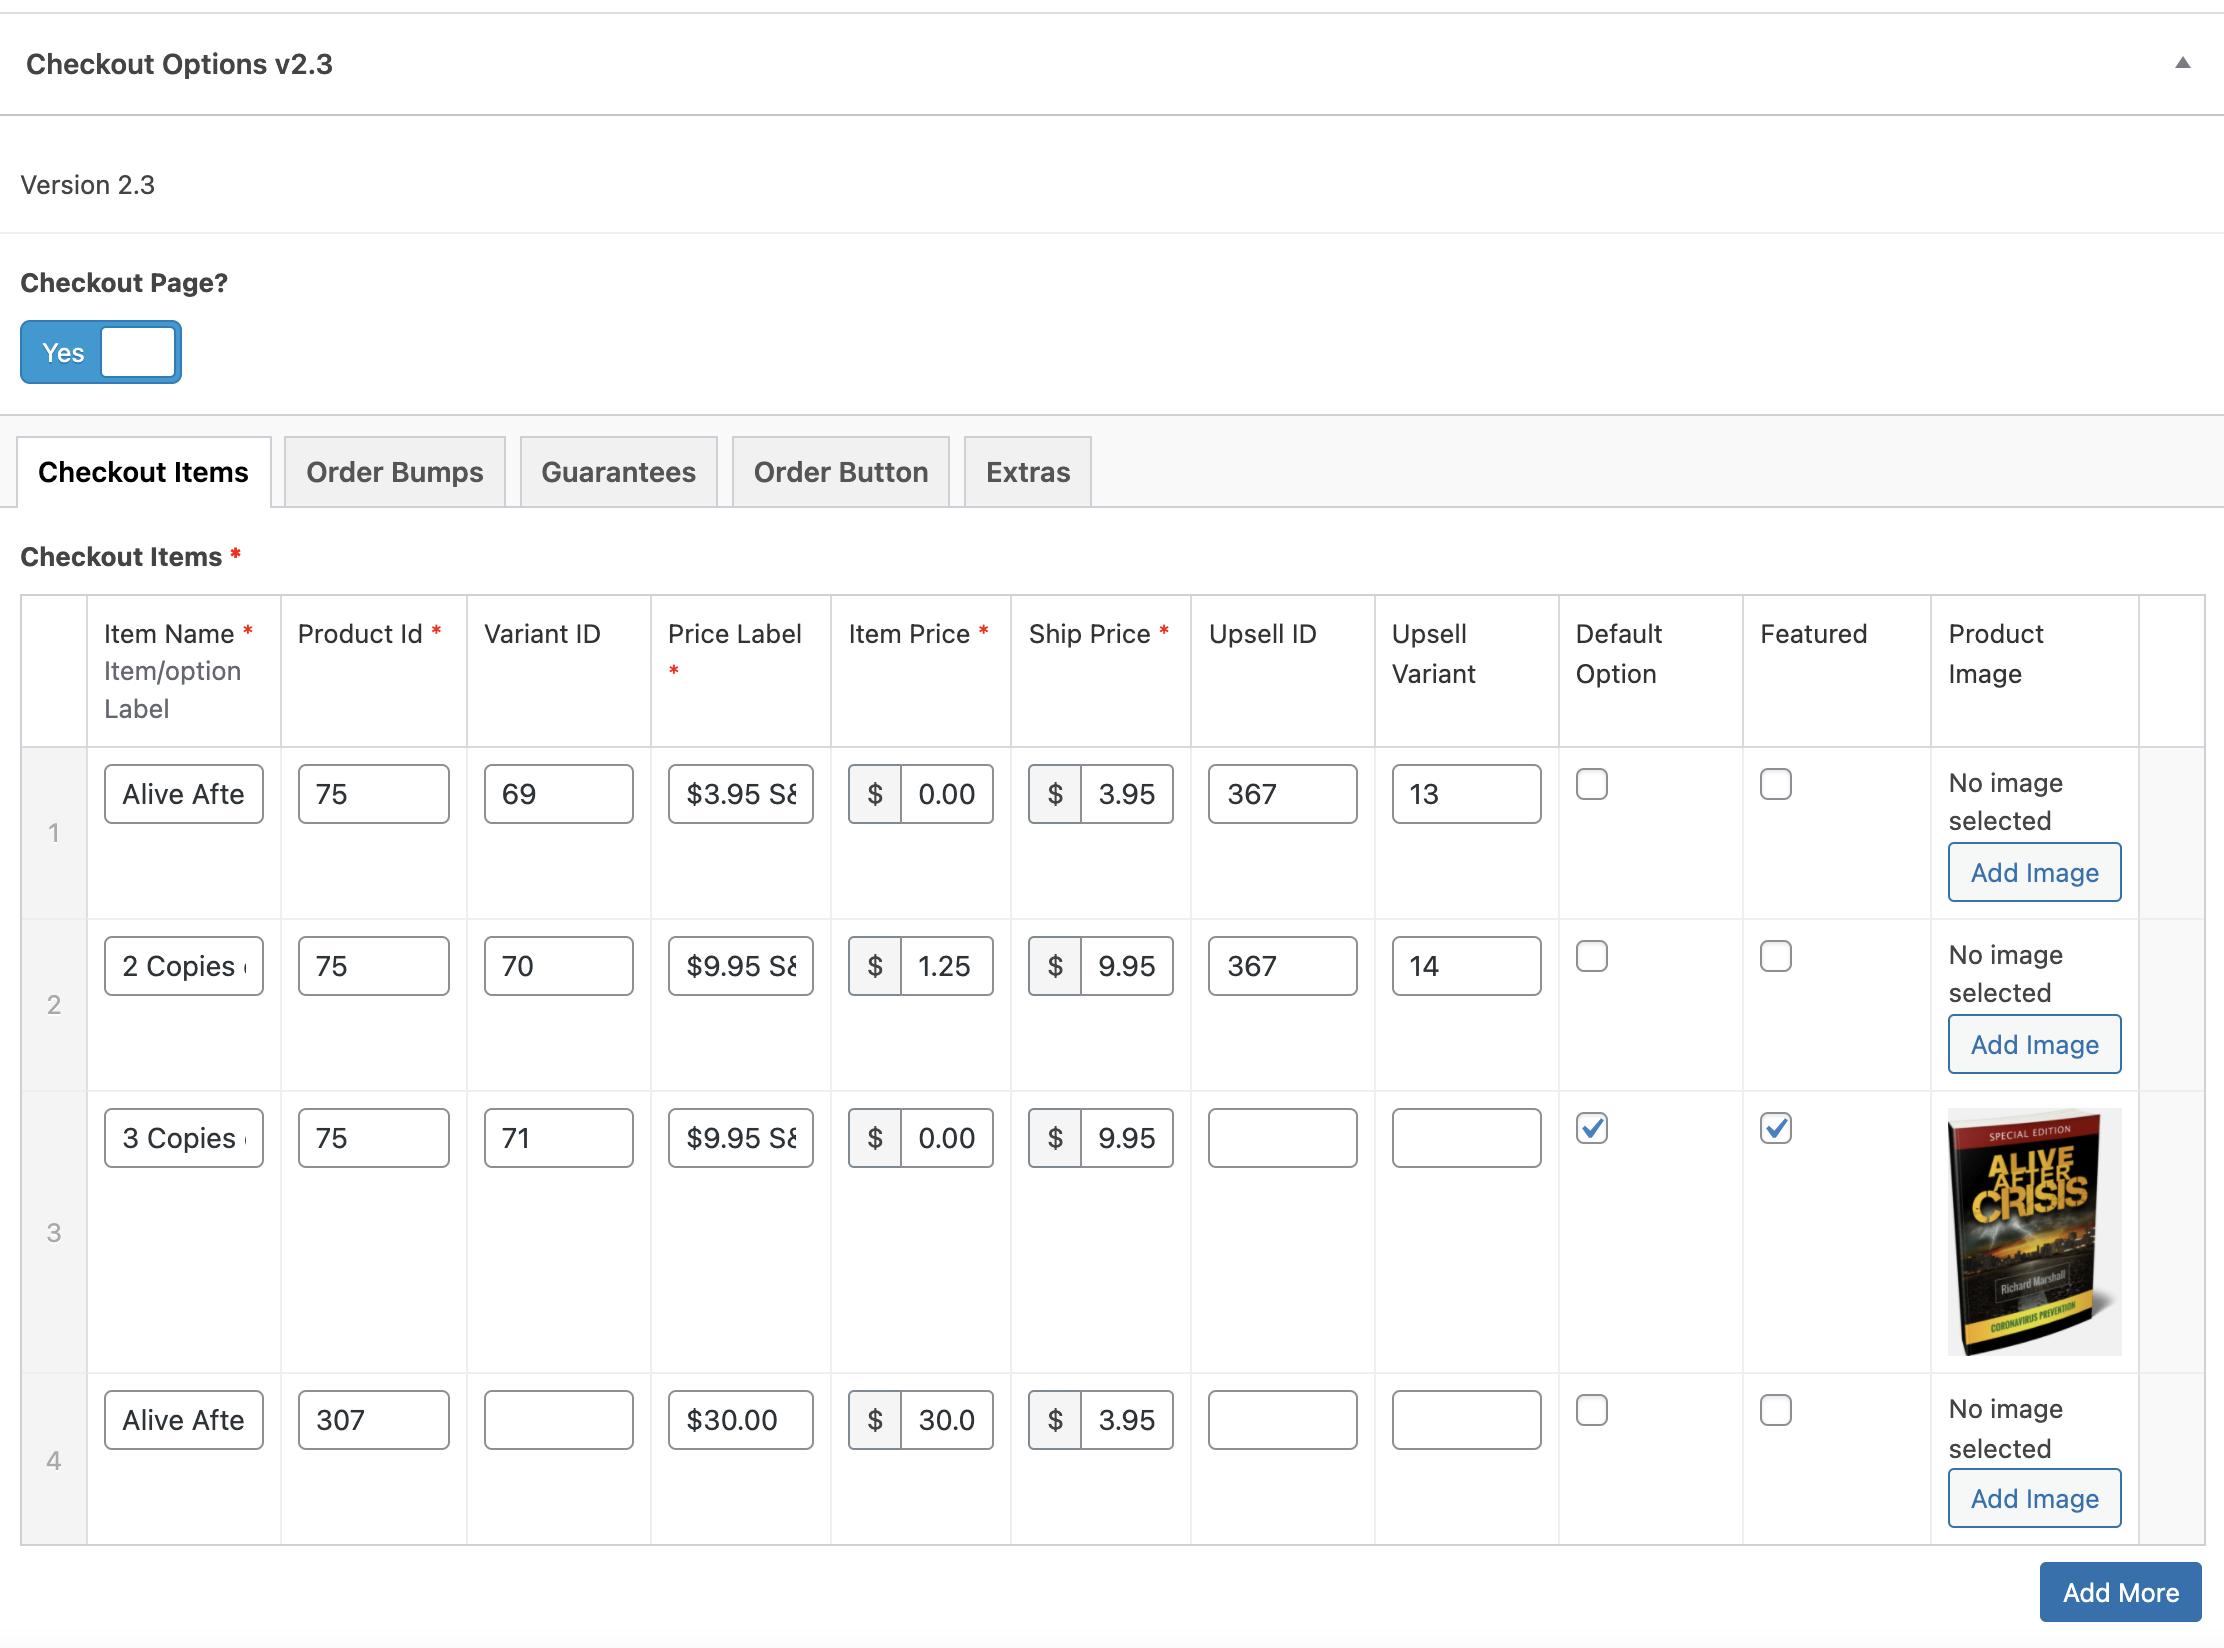The image size is (2224, 1648).
Task: Click the Variant ID field containing 69
Action: (x=558, y=794)
